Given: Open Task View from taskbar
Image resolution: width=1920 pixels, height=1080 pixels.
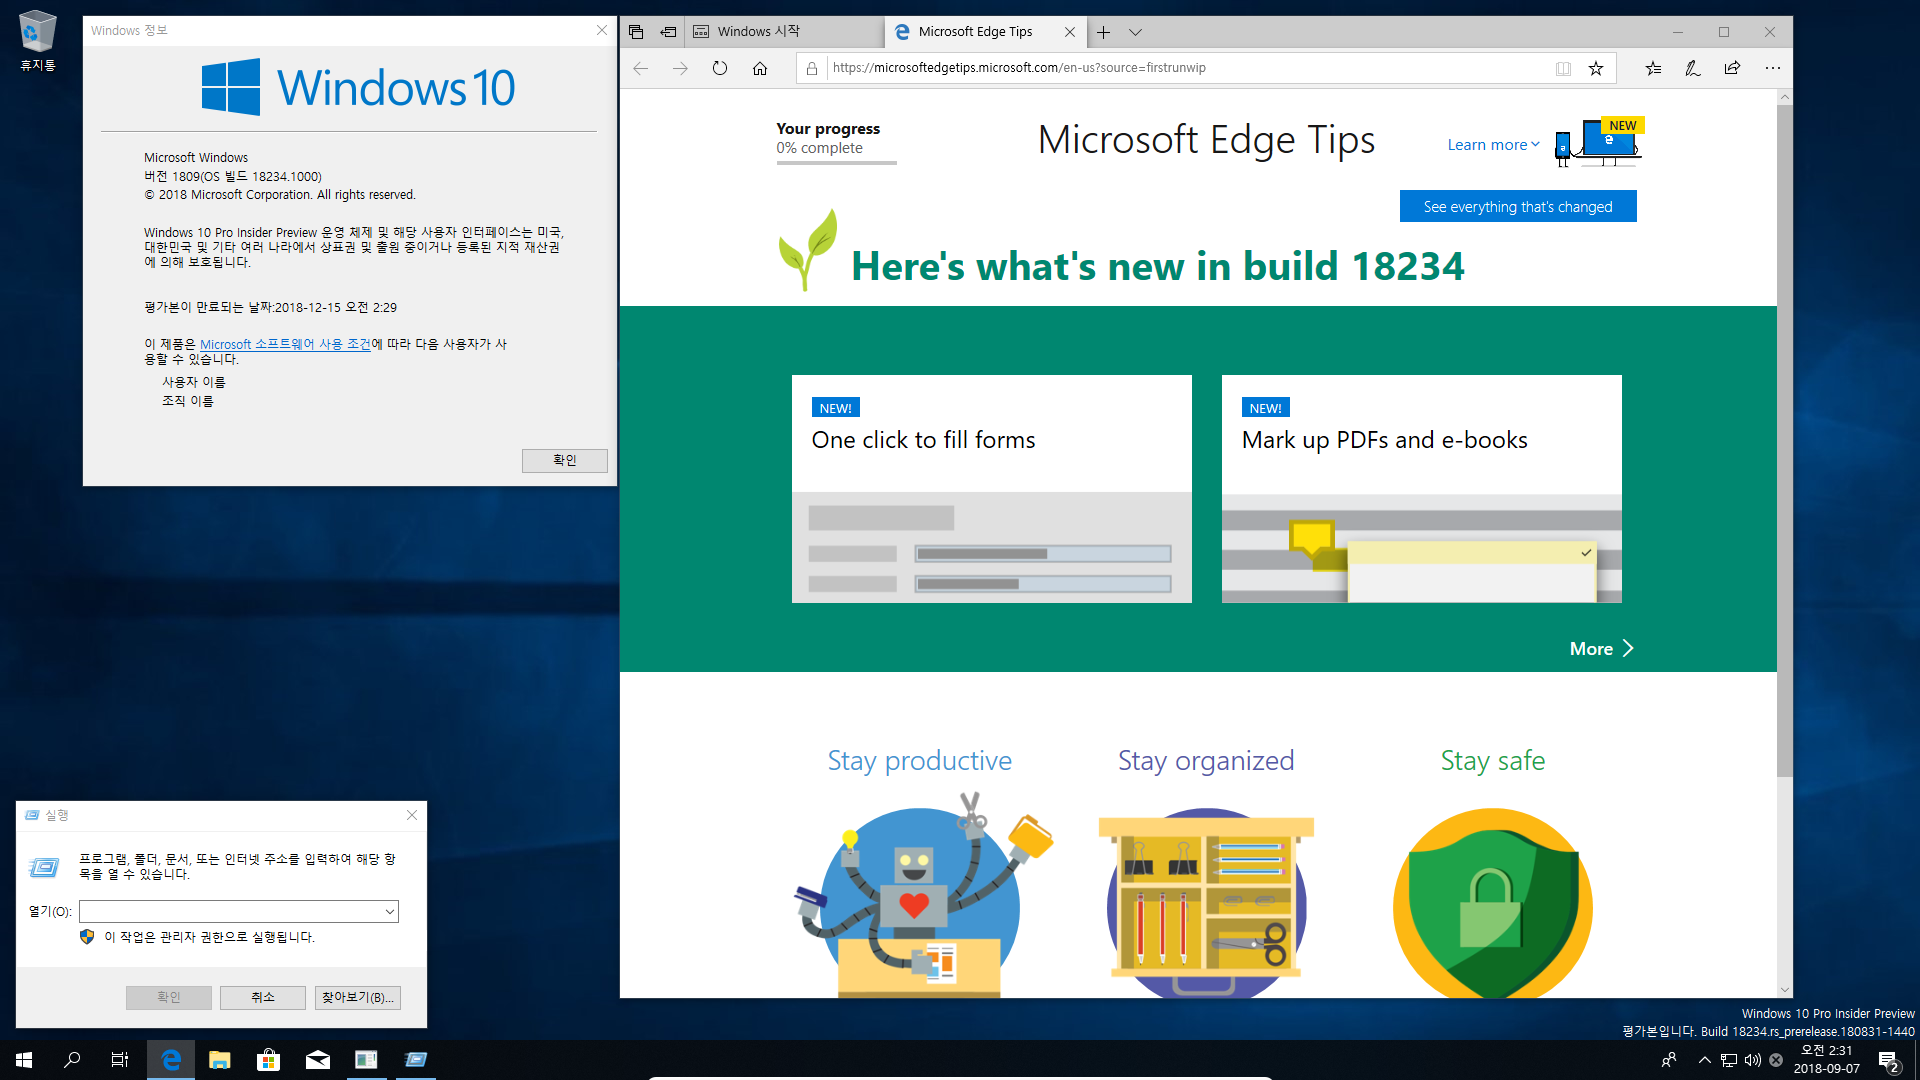Looking at the screenshot, I should [x=120, y=1060].
